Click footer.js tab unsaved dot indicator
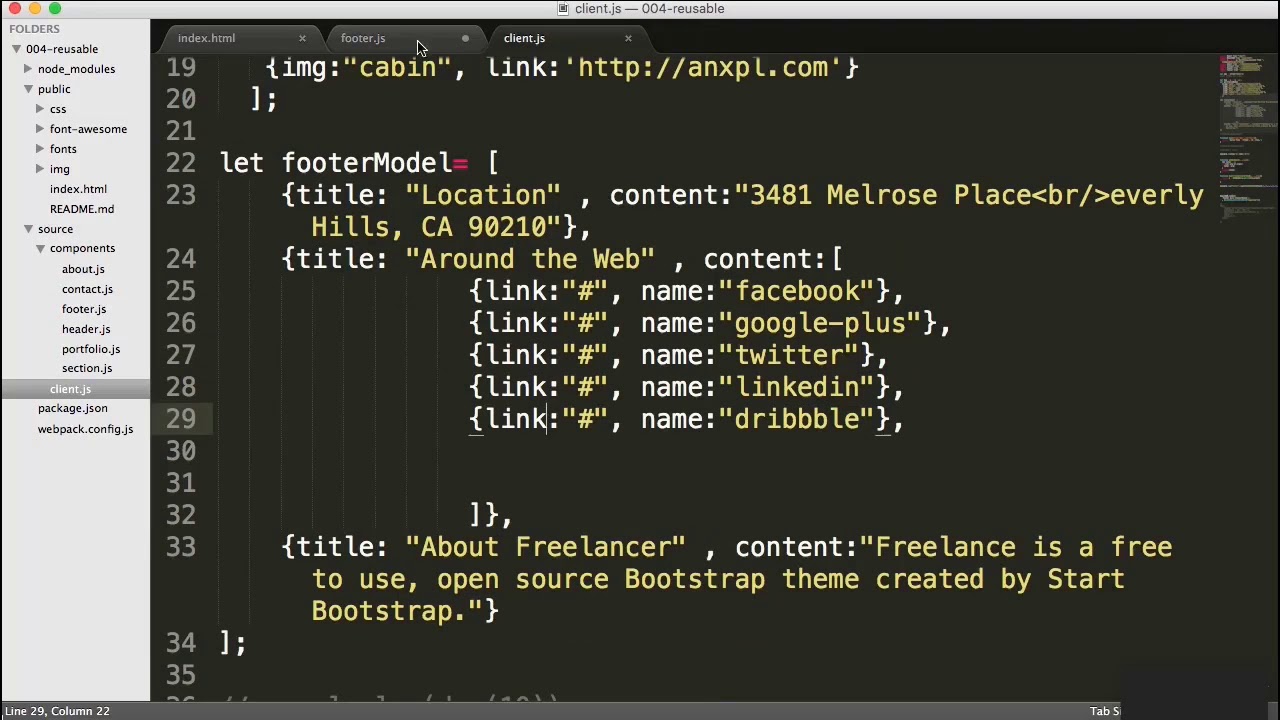The width and height of the screenshot is (1280, 720). (465, 39)
